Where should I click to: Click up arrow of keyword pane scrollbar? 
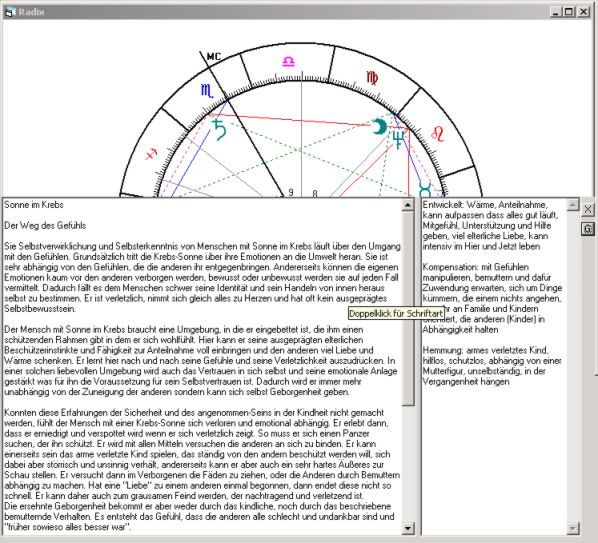[572, 205]
